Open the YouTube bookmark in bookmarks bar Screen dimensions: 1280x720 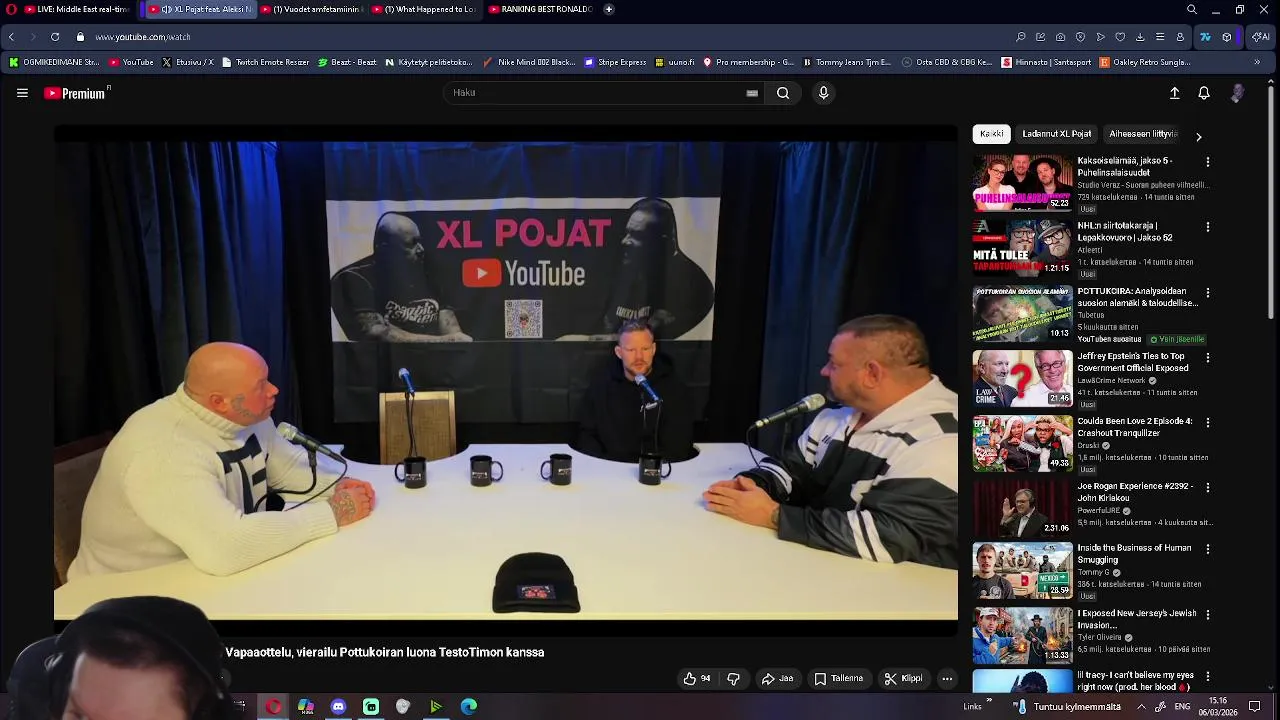[x=131, y=62]
